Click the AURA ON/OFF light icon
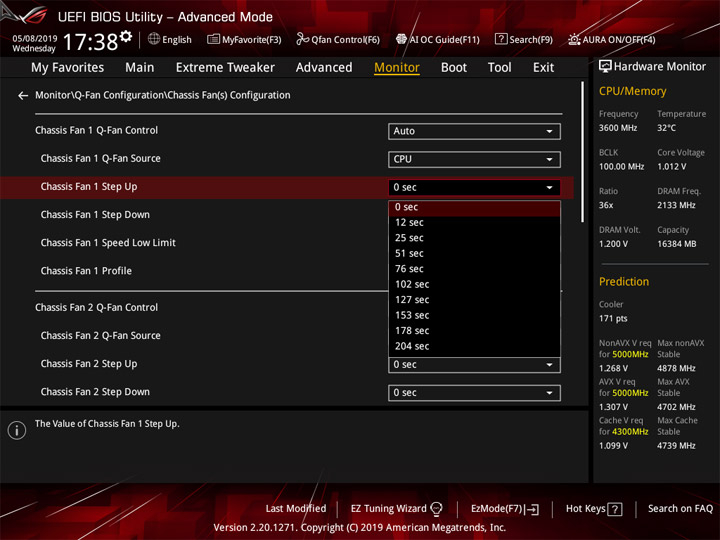Viewport: 720px width, 540px height. coord(574,39)
